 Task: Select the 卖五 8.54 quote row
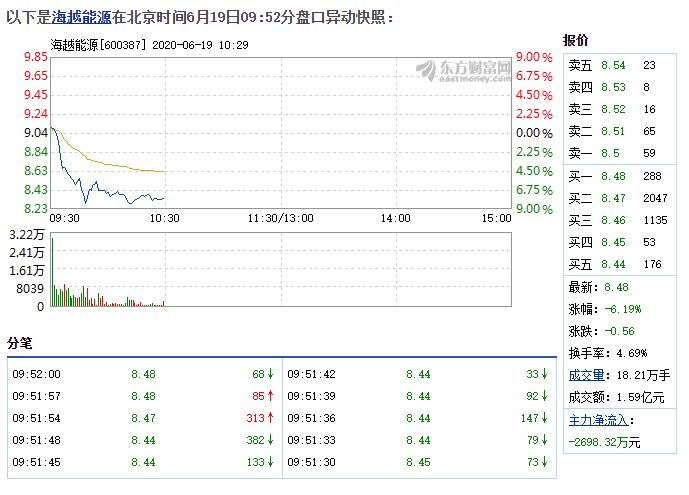(x=620, y=65)
